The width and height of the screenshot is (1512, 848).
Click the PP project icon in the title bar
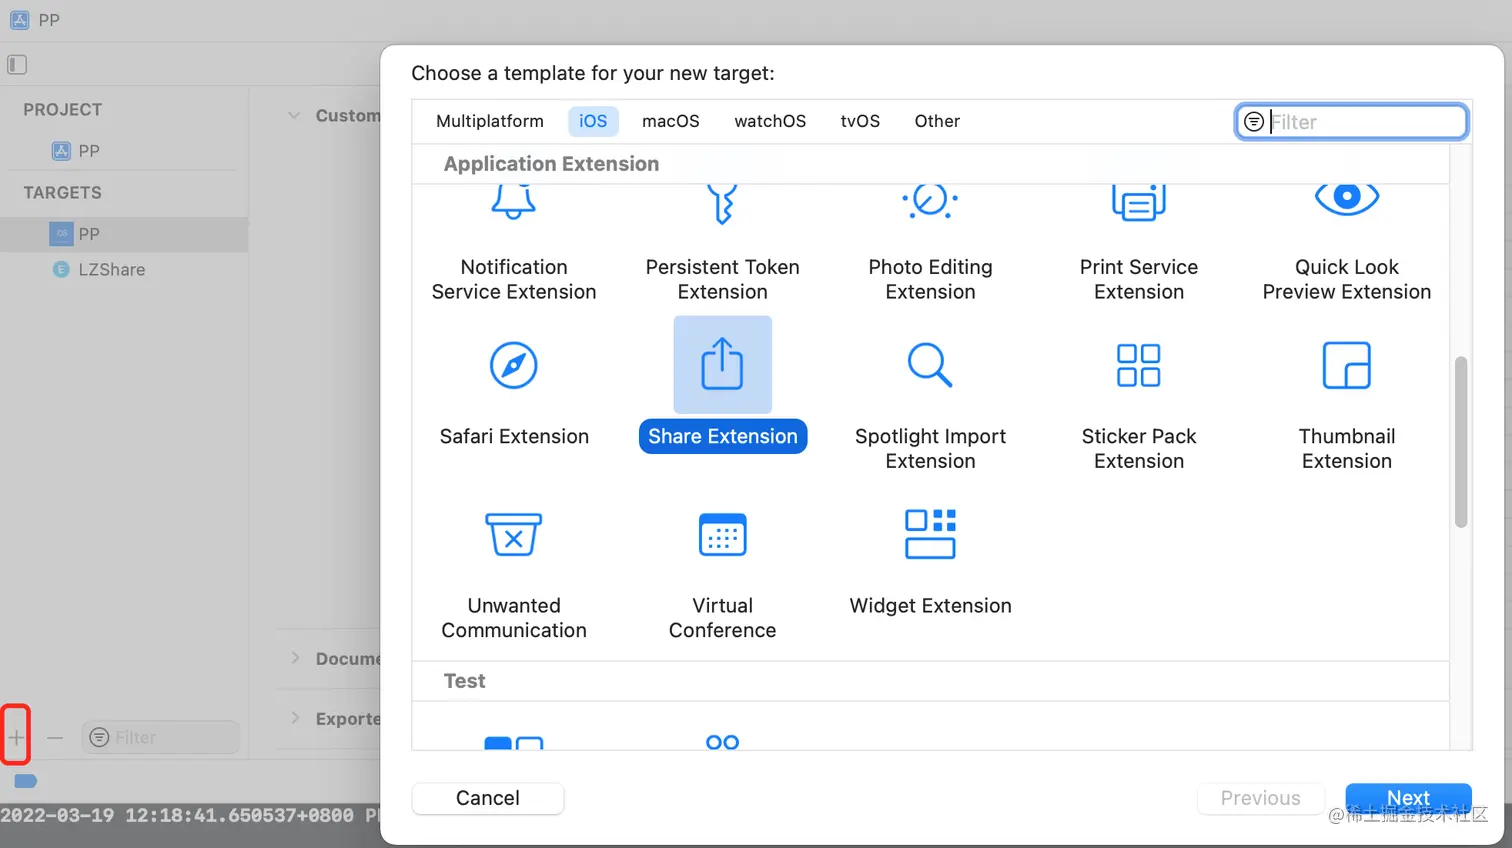click(x=20, y=20)
